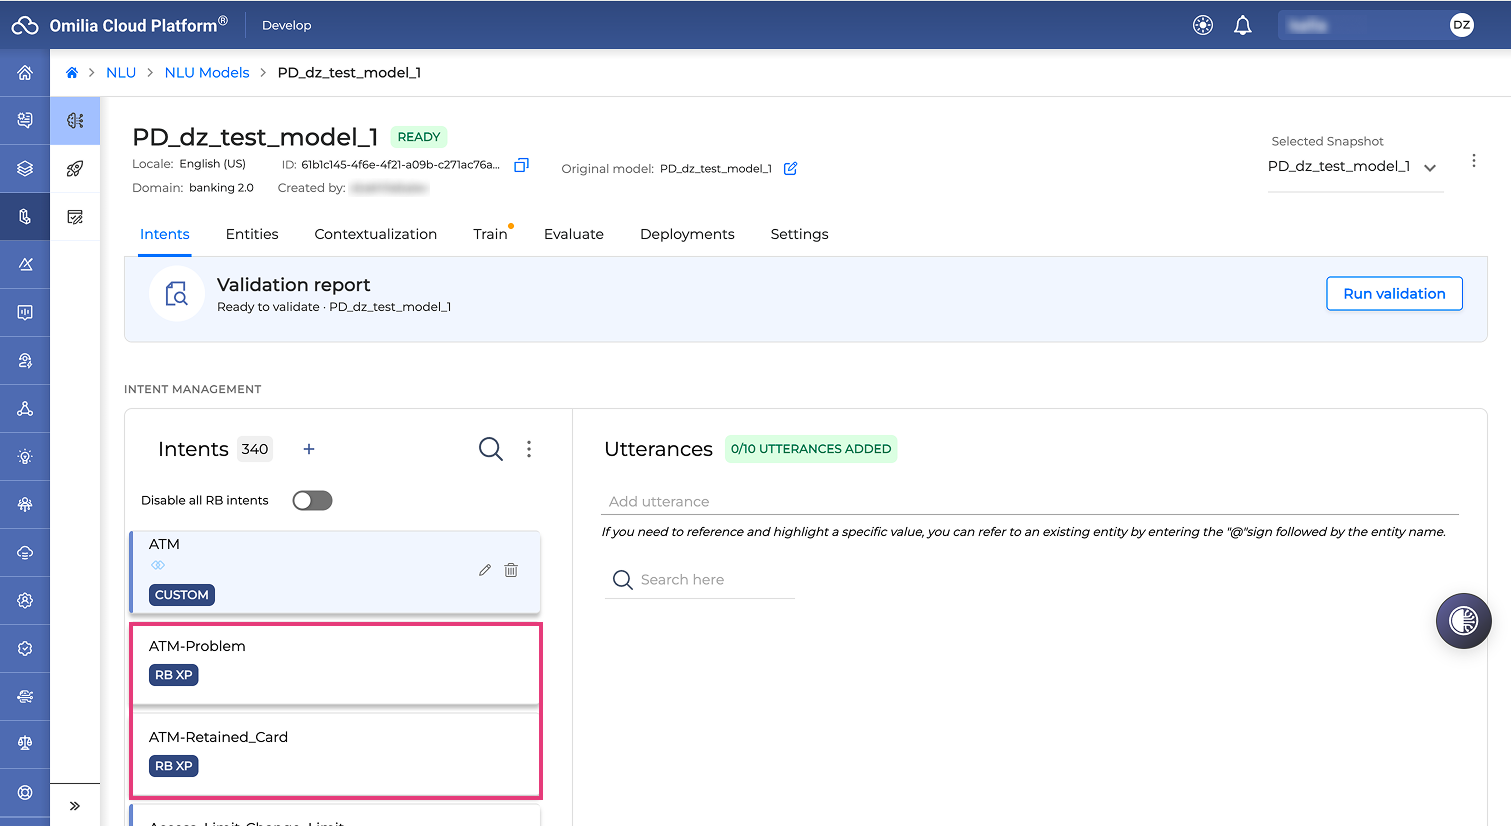
Task: Select the ATM-Problem intent card
Action: coord(335,665)
